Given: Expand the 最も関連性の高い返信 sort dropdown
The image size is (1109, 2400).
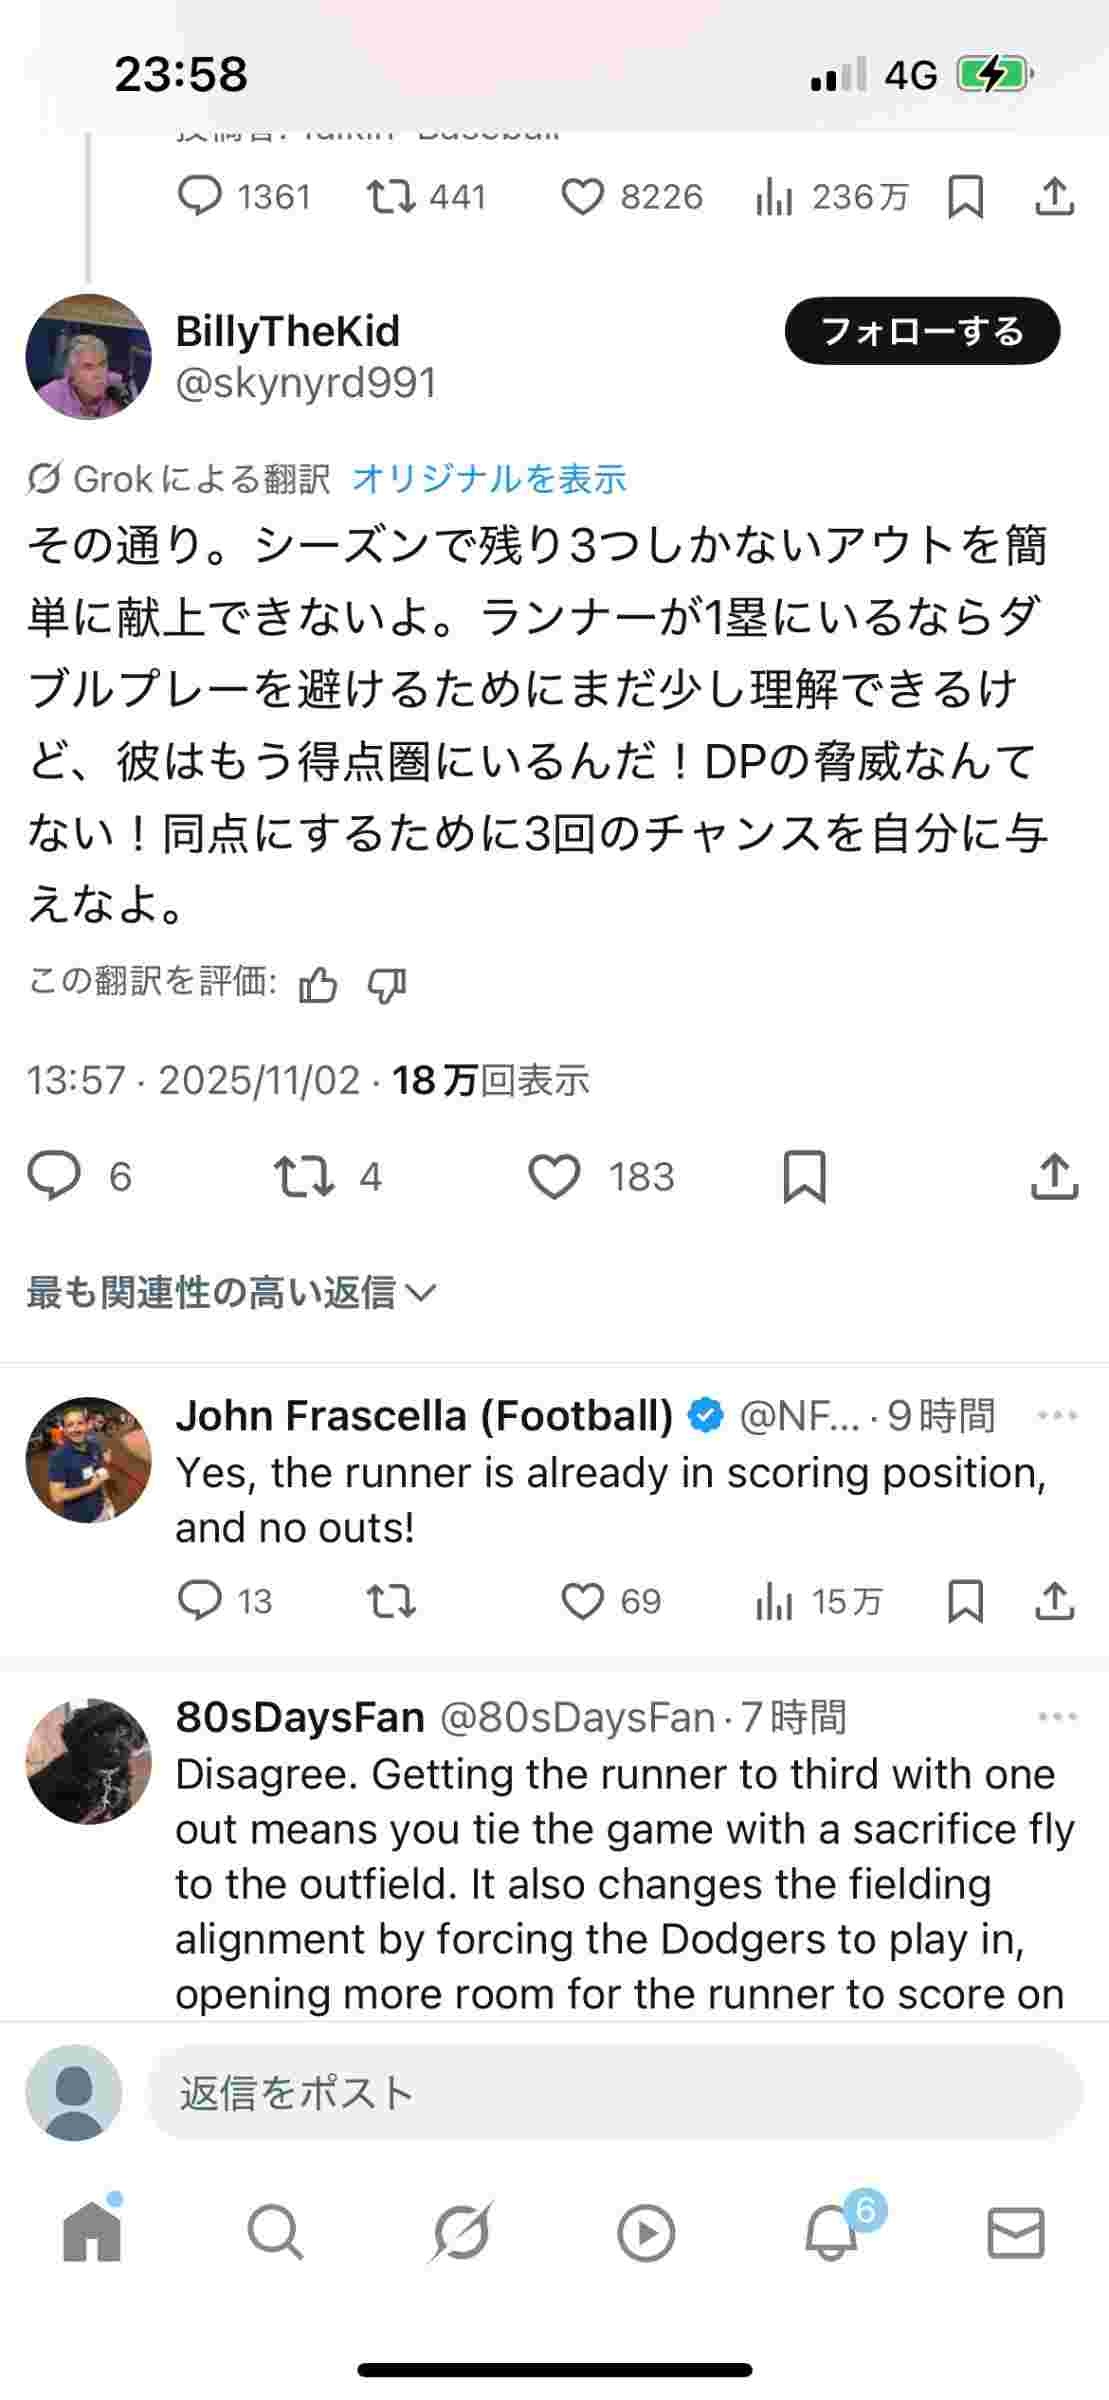Looking at the screenshot, I should click(232, 1292).
